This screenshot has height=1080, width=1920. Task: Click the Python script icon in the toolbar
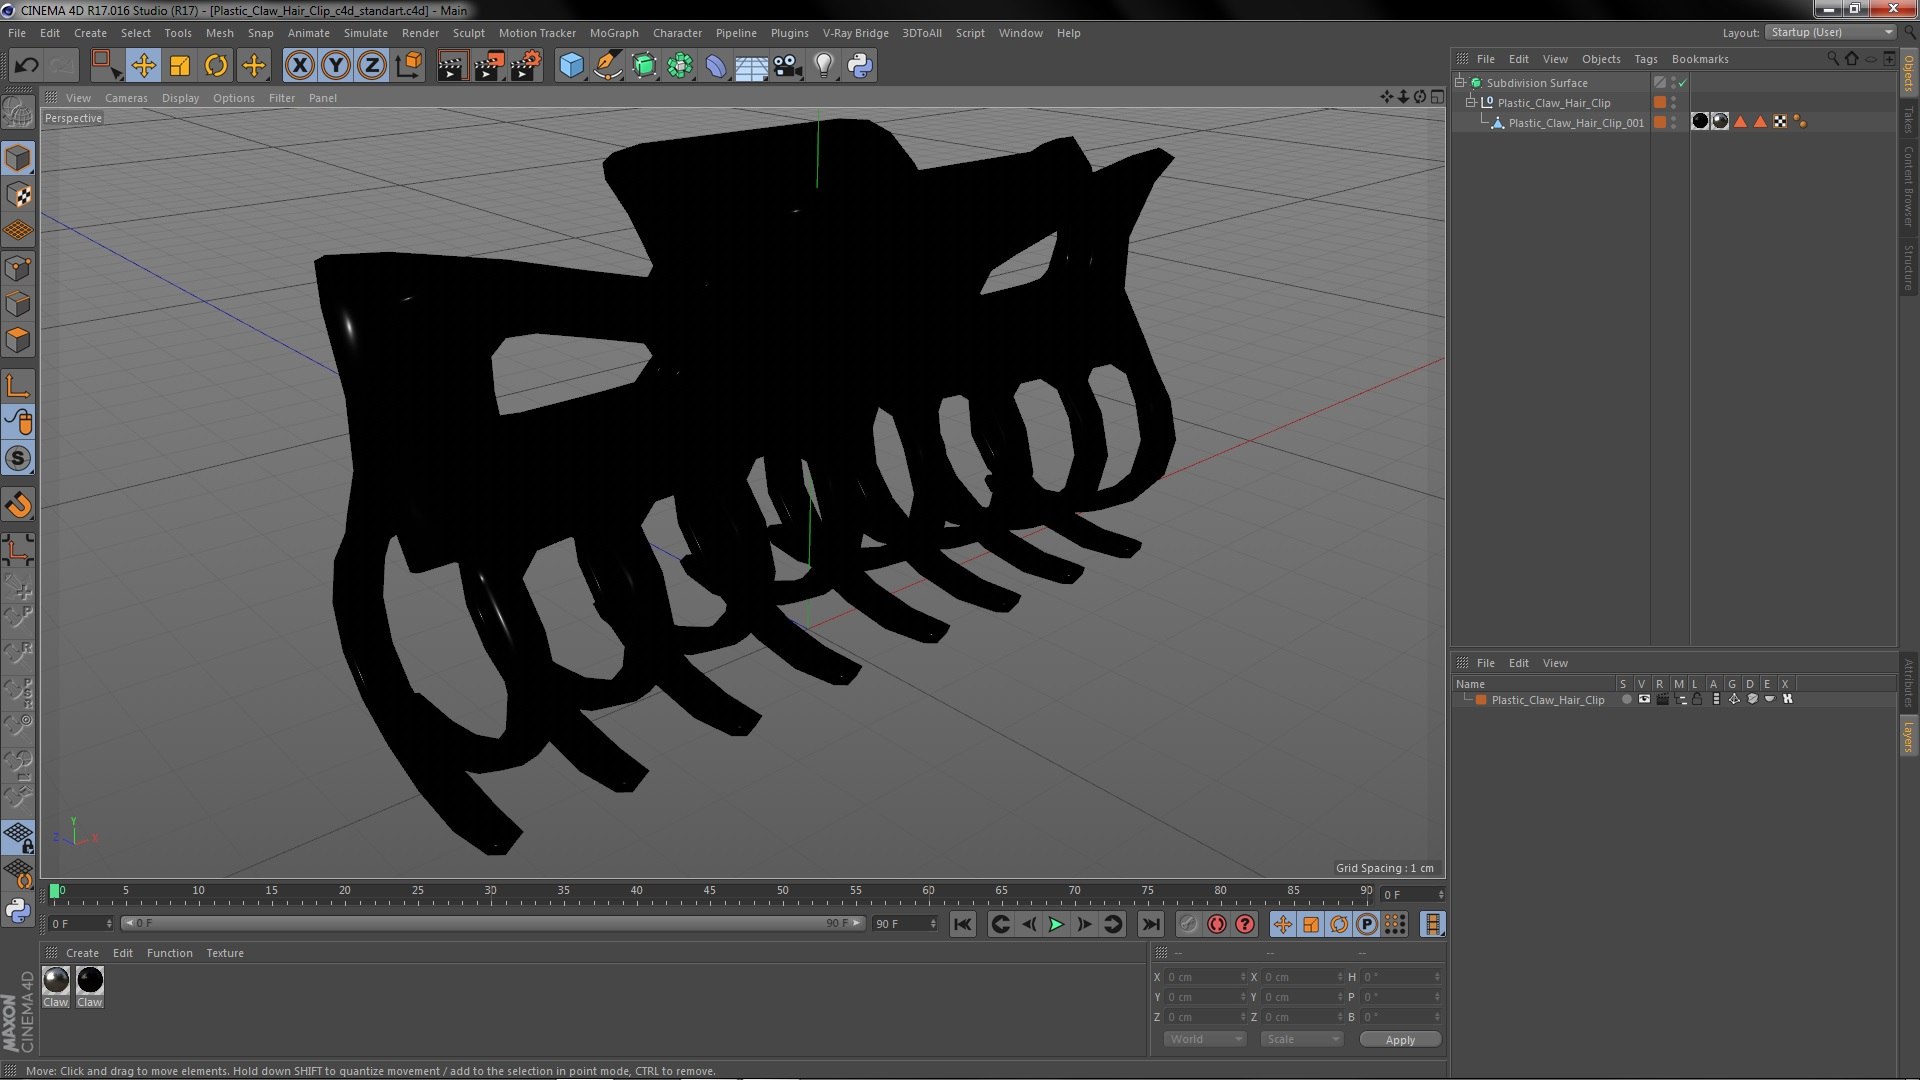click(x=860, y=66)
